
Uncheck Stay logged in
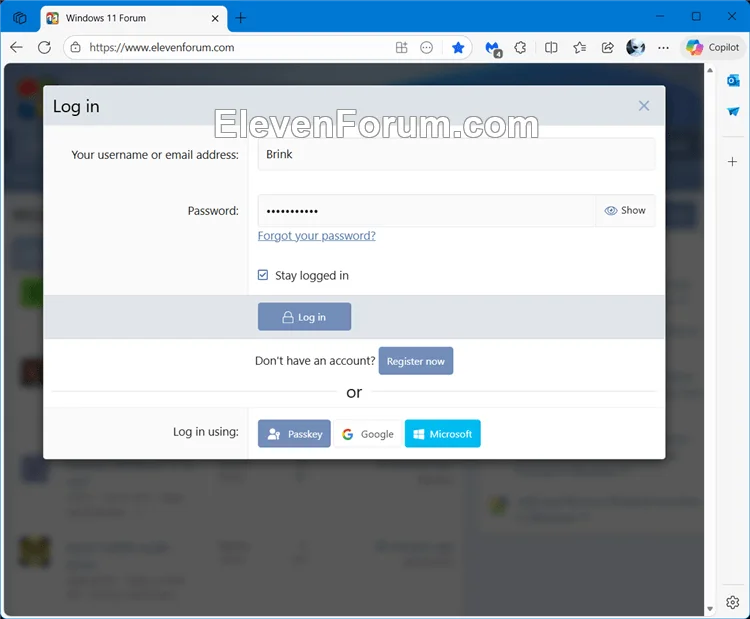(263, 275)
